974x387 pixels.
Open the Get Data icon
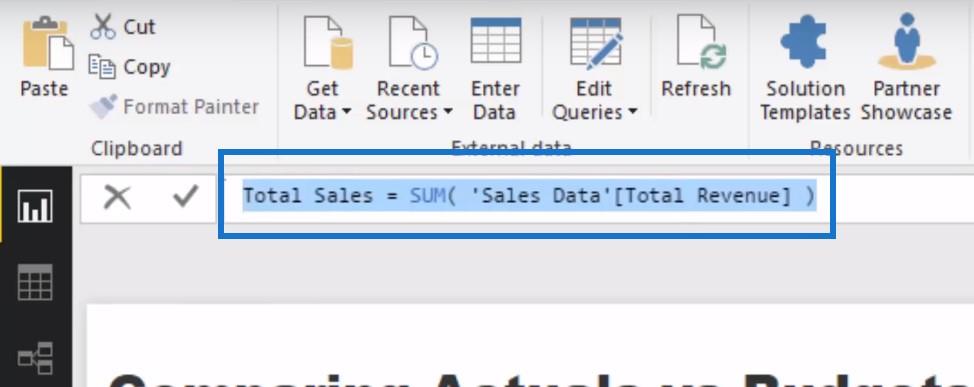pyautogui.click(x=328, y=42)
